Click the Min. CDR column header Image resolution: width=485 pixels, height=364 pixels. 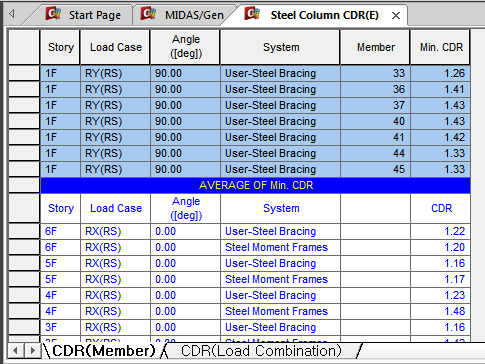(x=441, y=47)
